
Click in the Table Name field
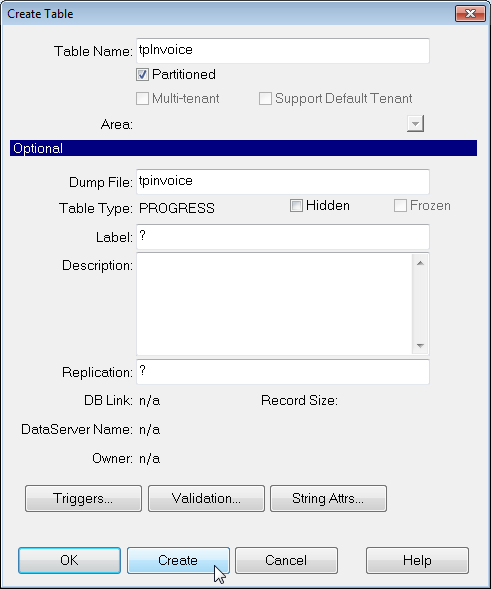tap(283, 51)
